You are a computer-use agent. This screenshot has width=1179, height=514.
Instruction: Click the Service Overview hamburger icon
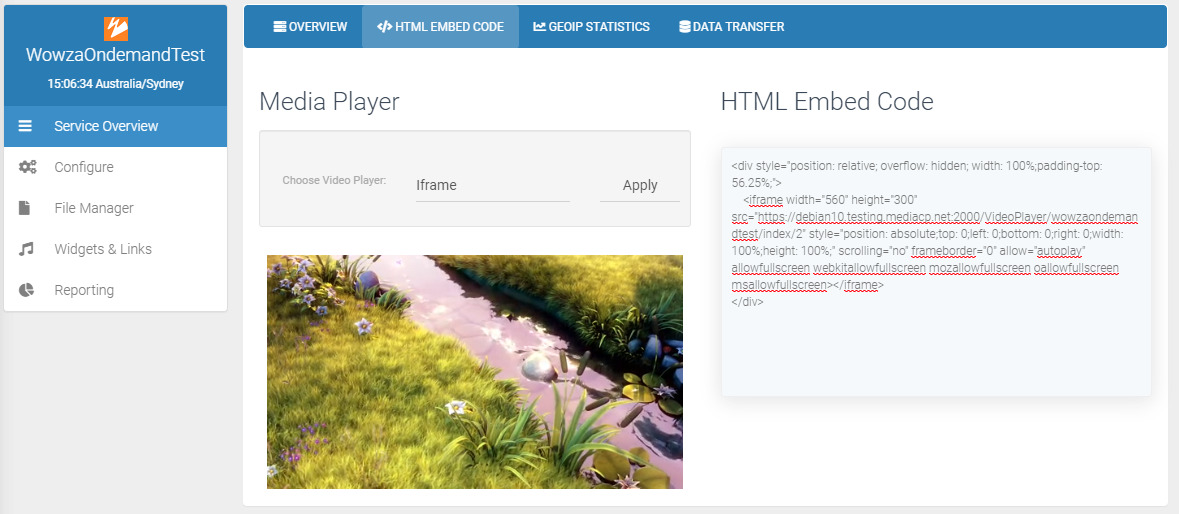point(25,126)
